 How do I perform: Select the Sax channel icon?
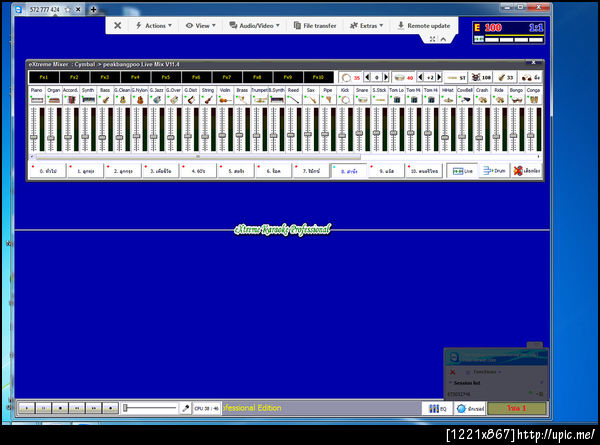[x=311, y=100]
